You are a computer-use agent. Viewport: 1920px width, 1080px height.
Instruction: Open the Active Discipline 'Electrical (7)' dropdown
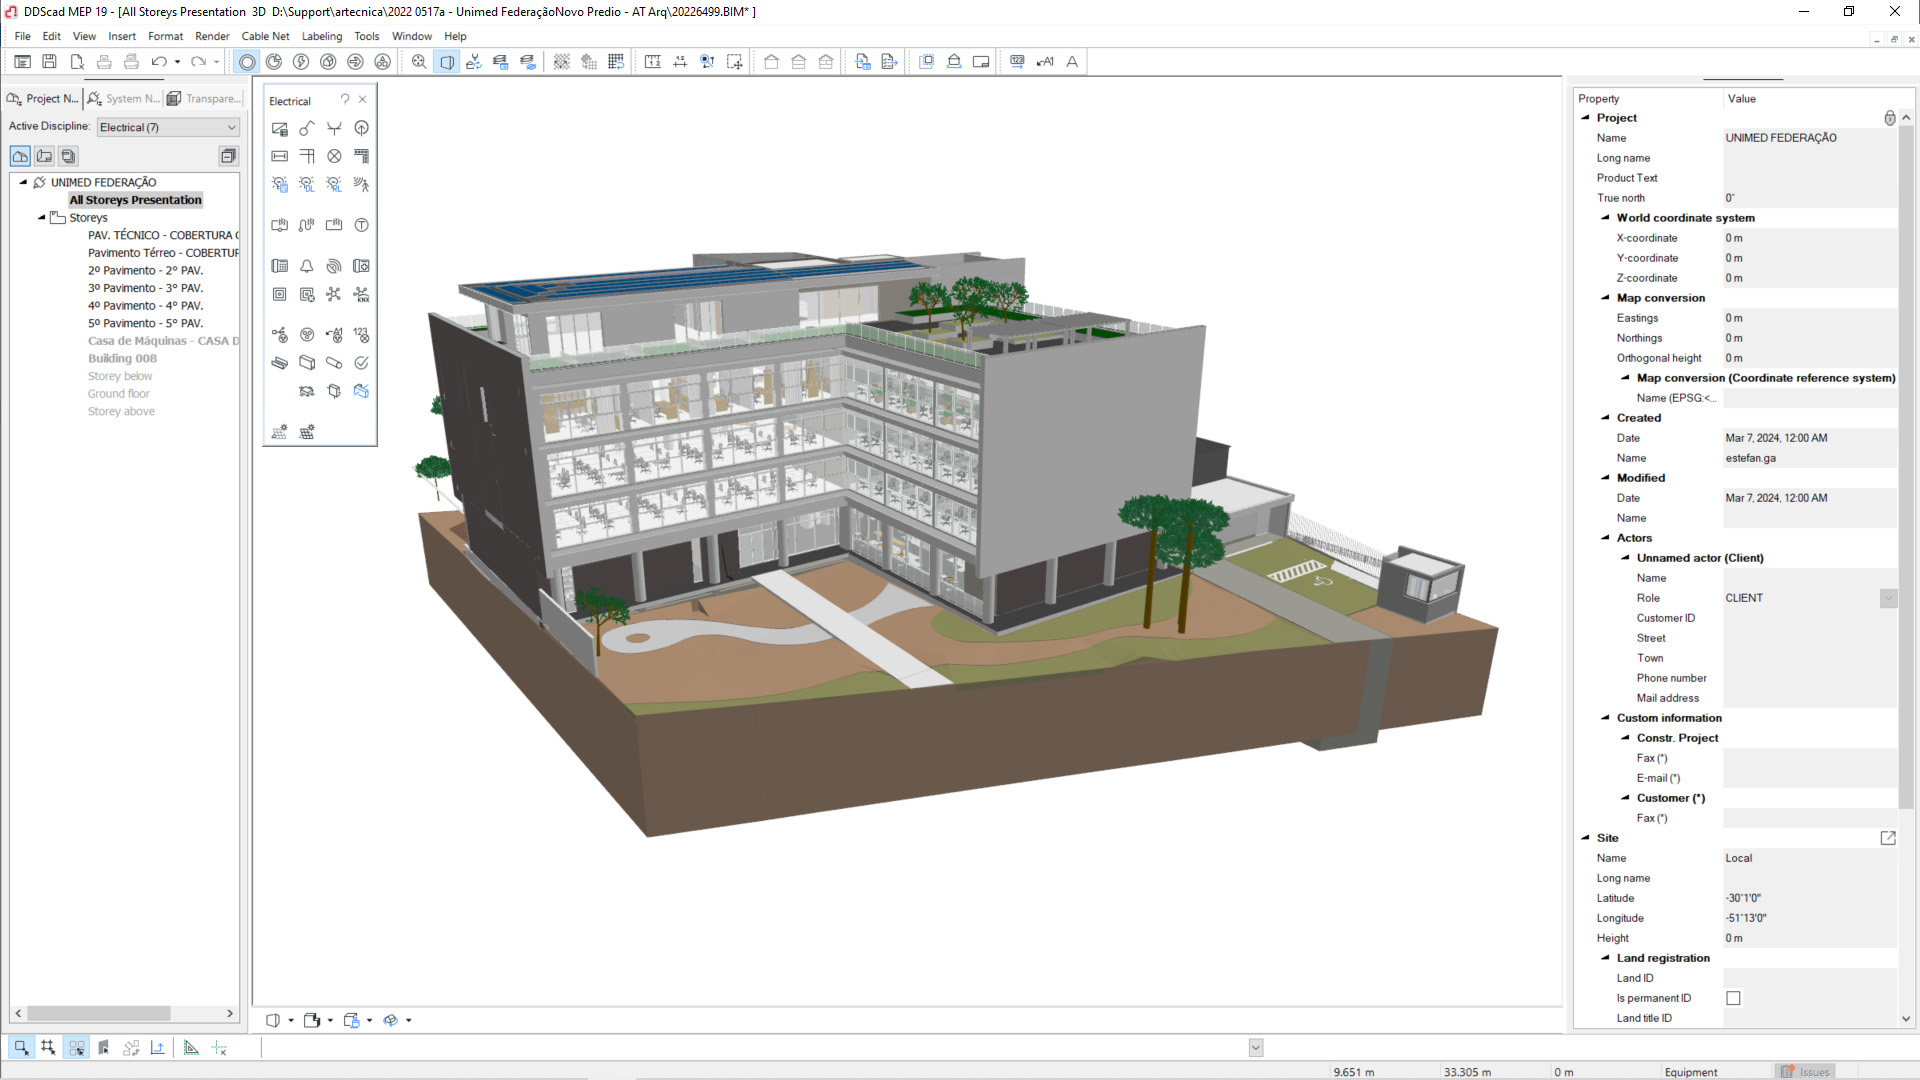168,127
